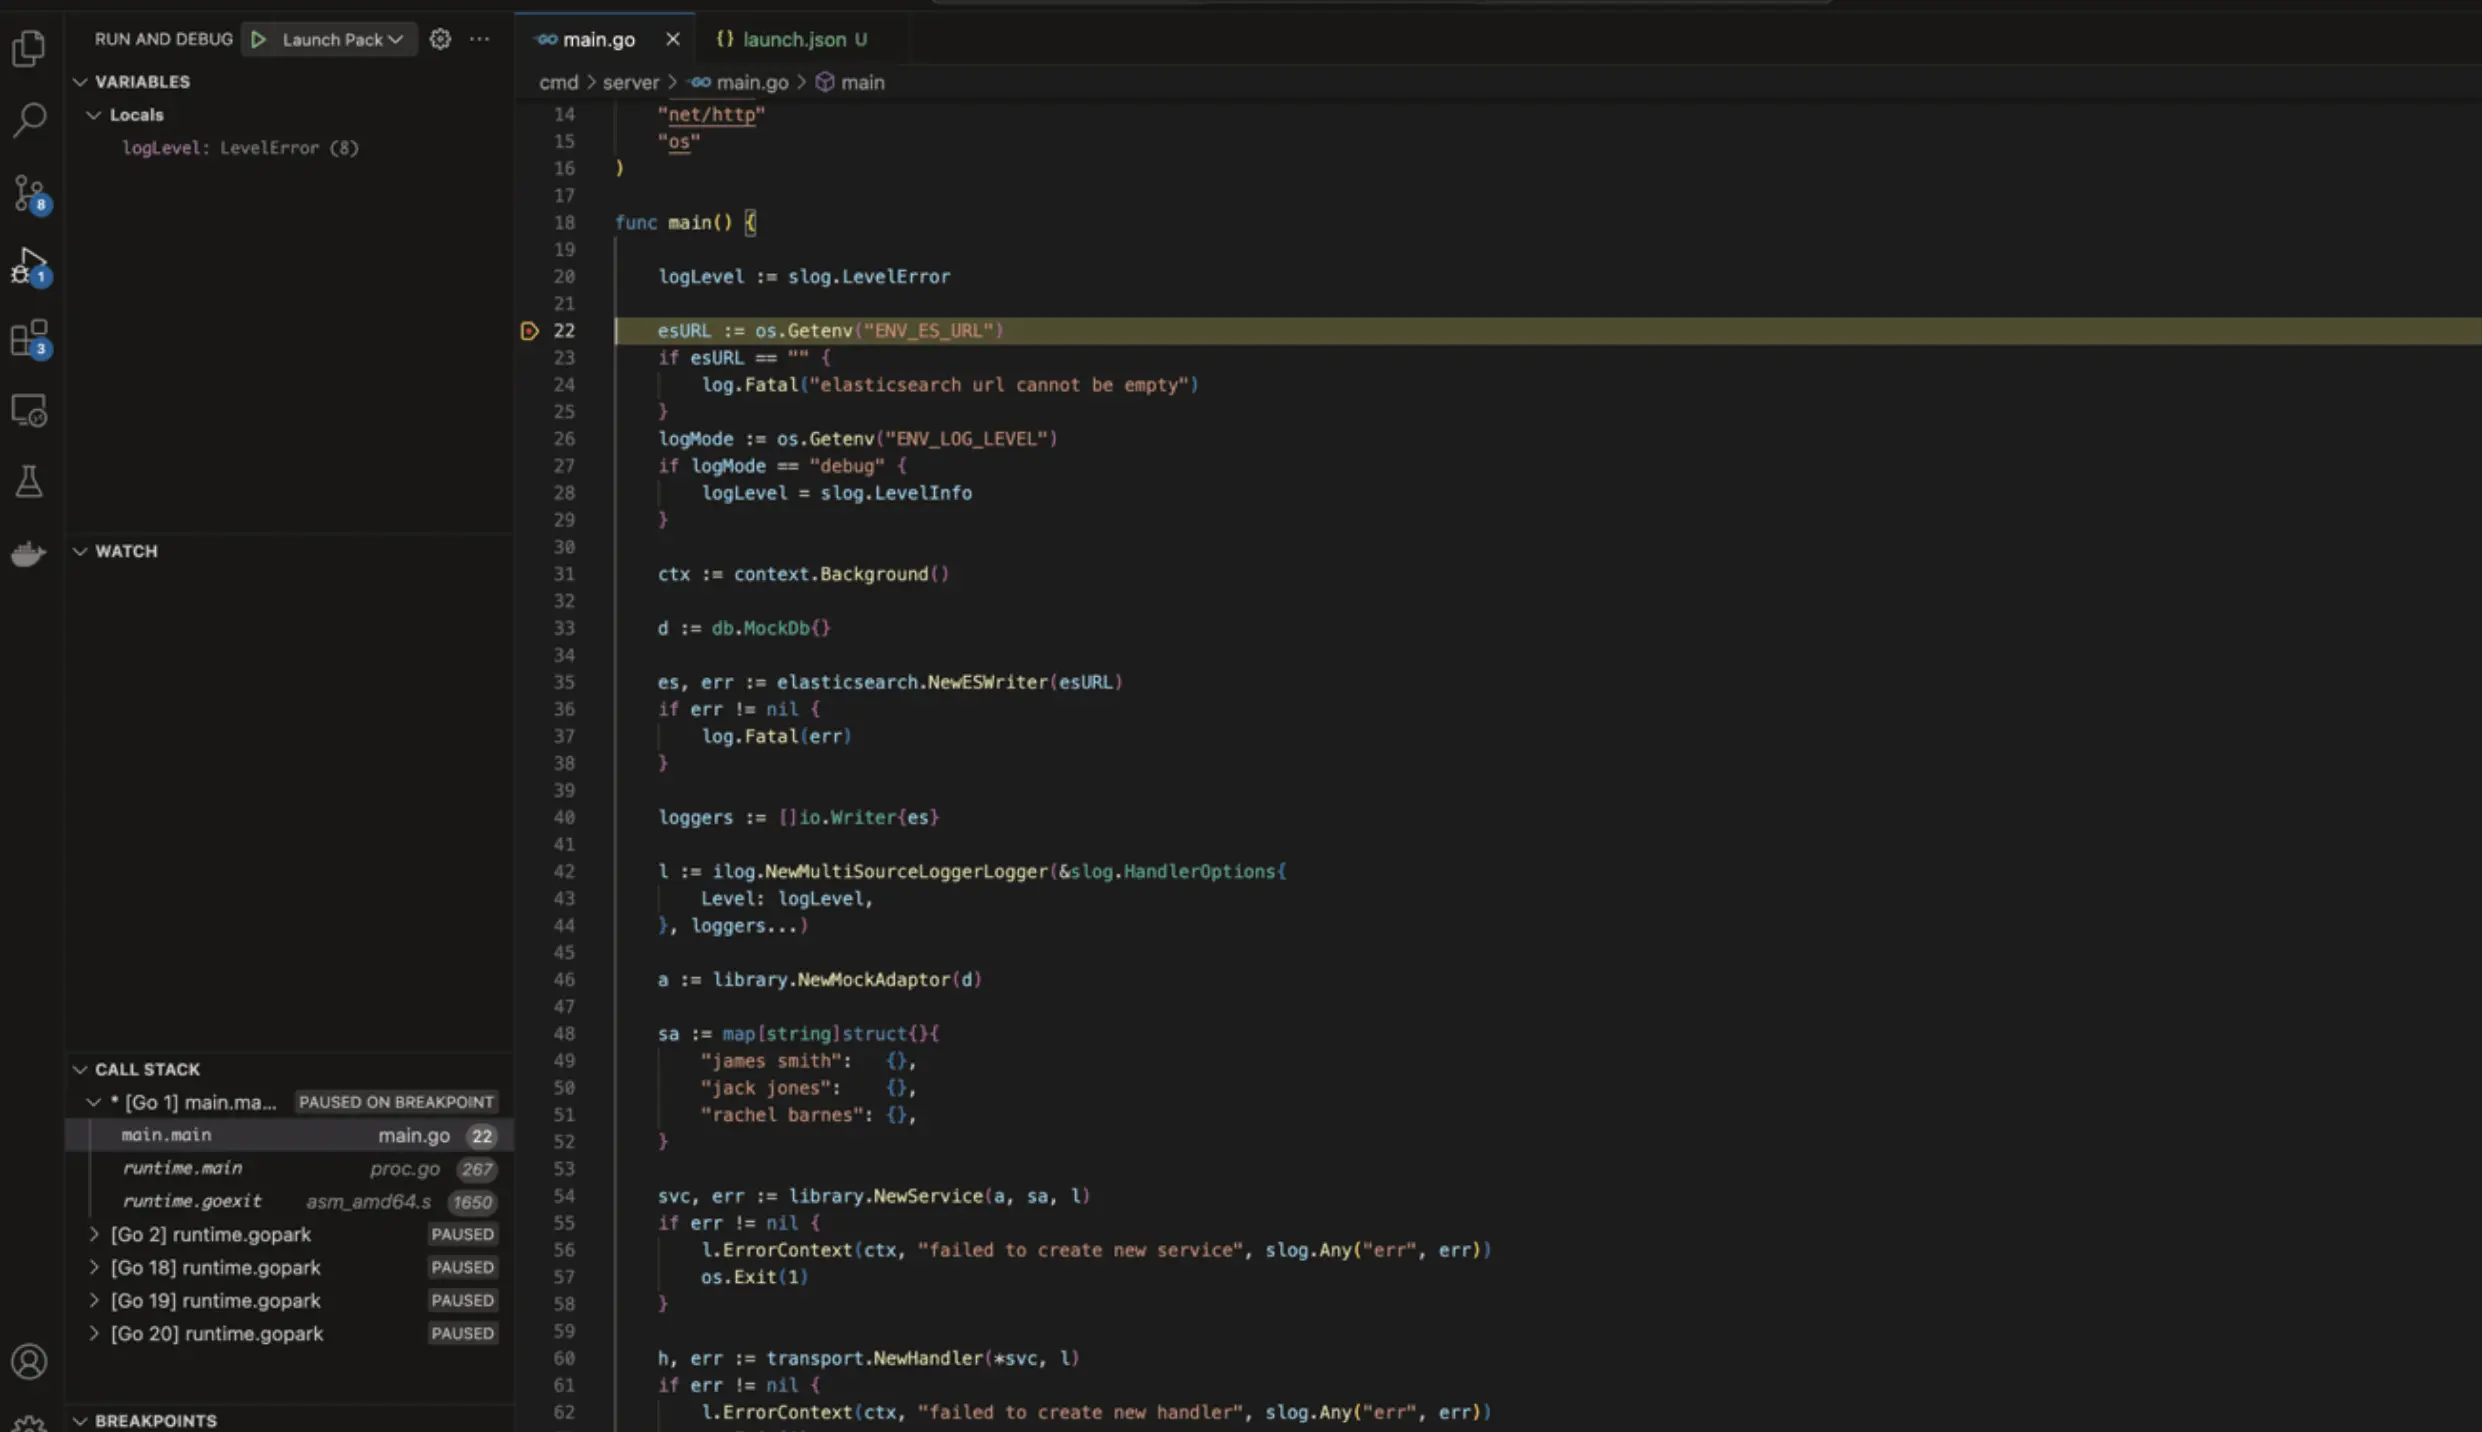The image size is (2482, 1432).
Task: Click the PAUSED ON BREAKPOINT label
Action: coord(396,1102)
